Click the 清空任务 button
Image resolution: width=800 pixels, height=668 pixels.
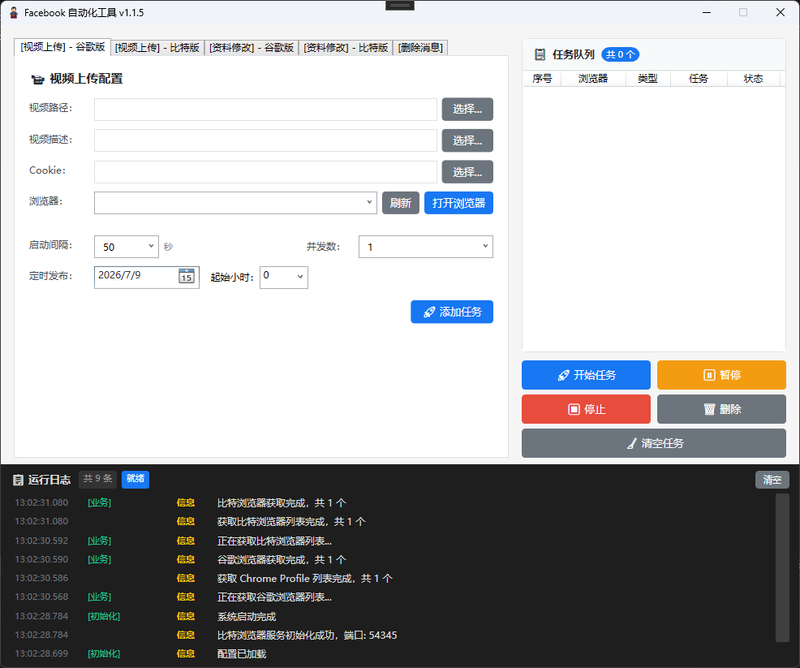[x=654, y=443]
